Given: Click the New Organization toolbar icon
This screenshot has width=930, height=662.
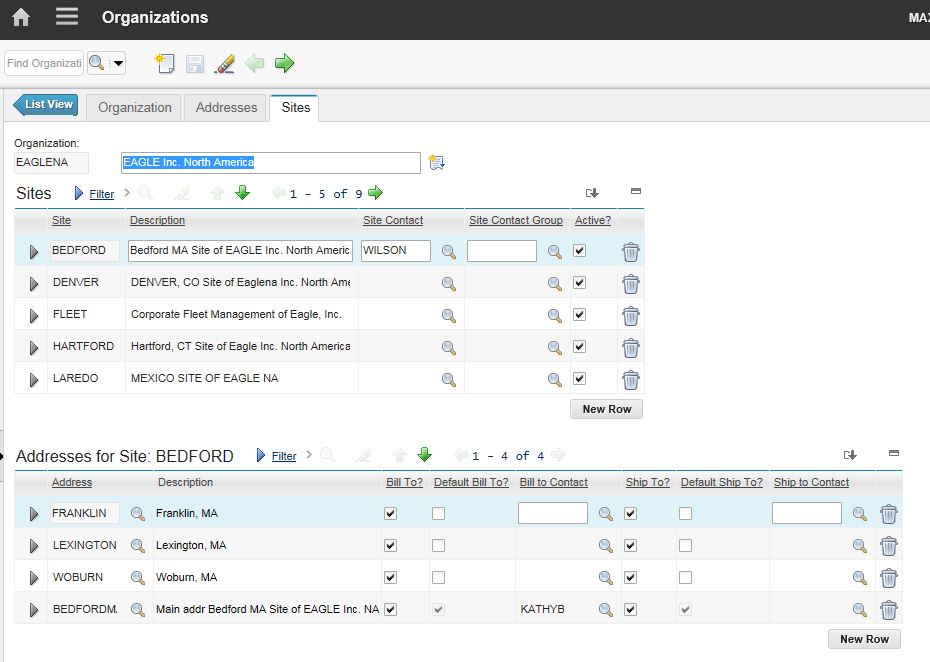Looking at the screenshot, I should click(x=164, y=63).
